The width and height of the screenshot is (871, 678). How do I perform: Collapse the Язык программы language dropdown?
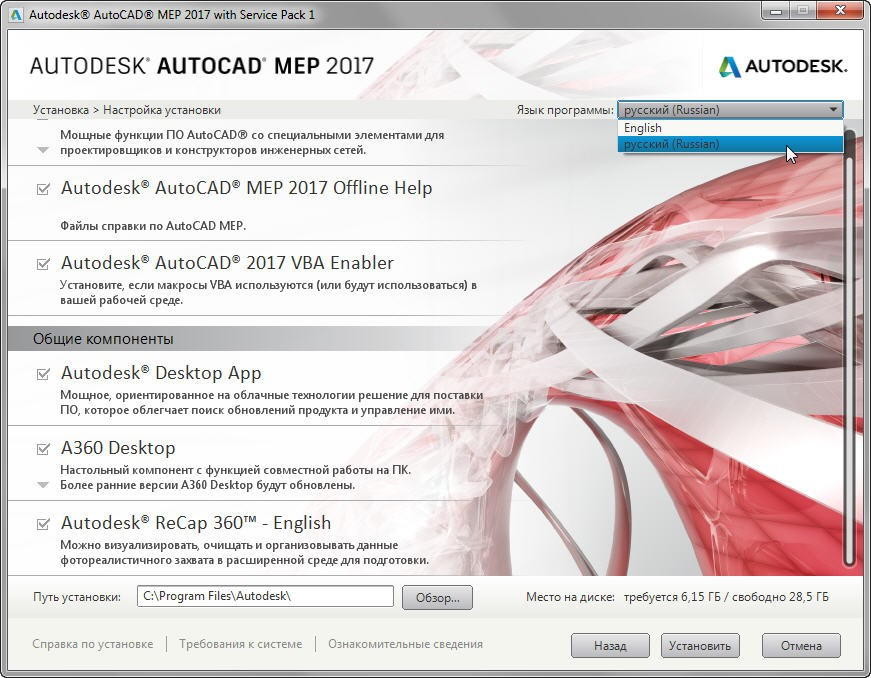832,110
